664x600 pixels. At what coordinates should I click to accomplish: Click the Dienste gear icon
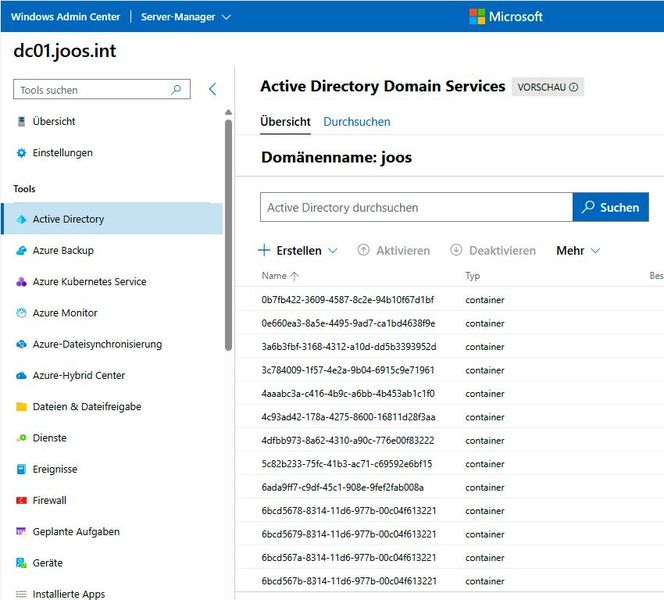pos(21,438)
